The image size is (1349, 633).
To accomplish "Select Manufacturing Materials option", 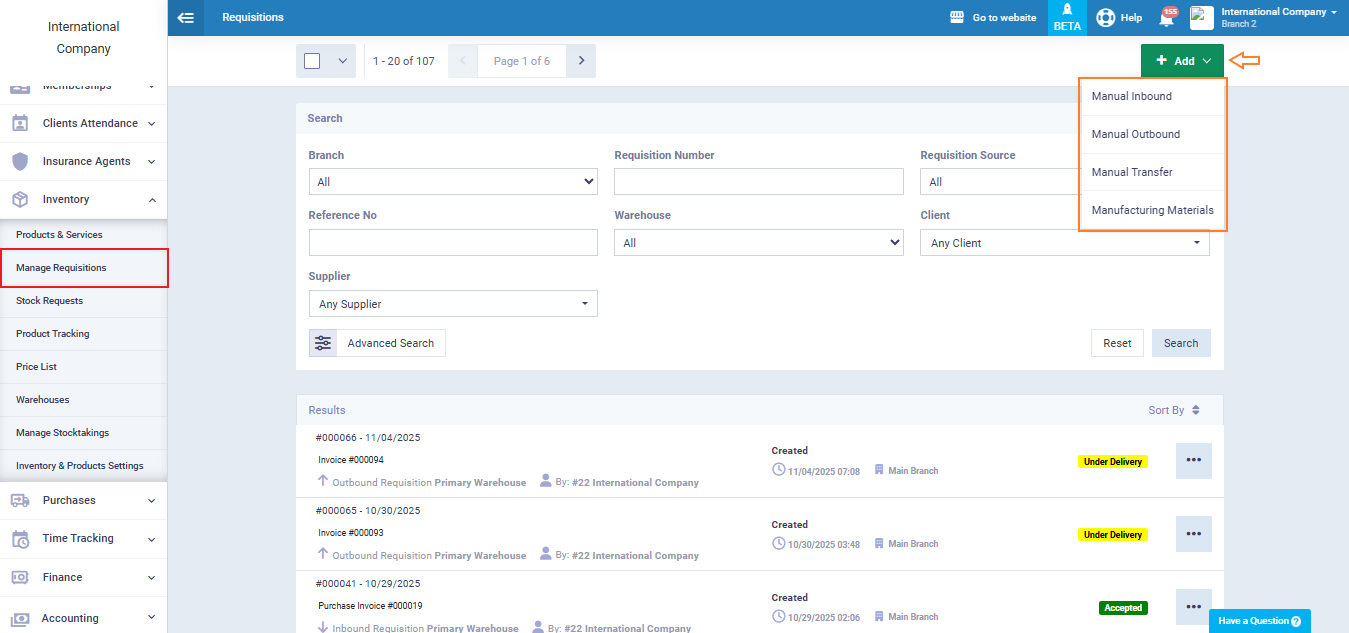I will pyautogui.click(x=1152, y=210).
